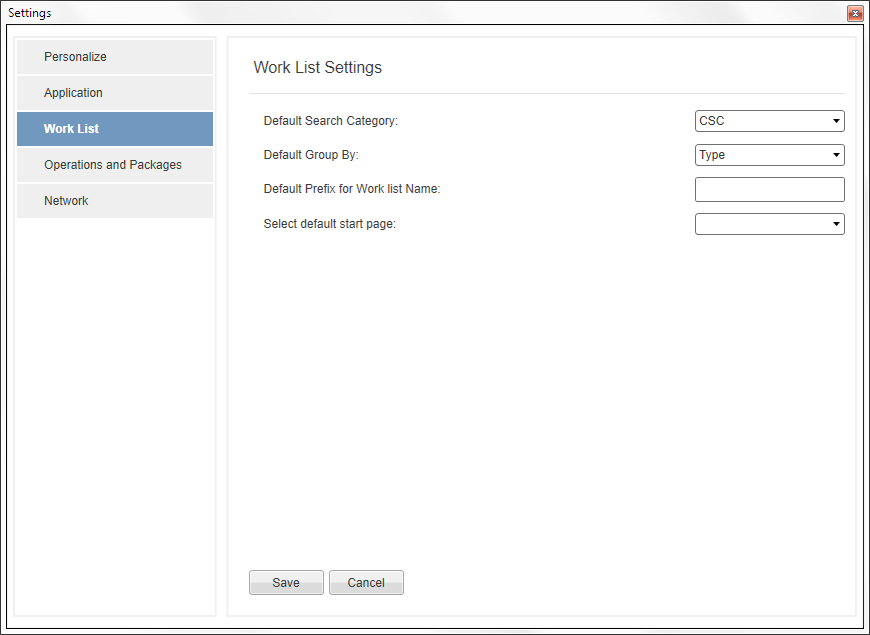The width and height of the screenshot is (870, 635).
Task: Click the CSC value in Default Search Category
Action: [712, 121]
